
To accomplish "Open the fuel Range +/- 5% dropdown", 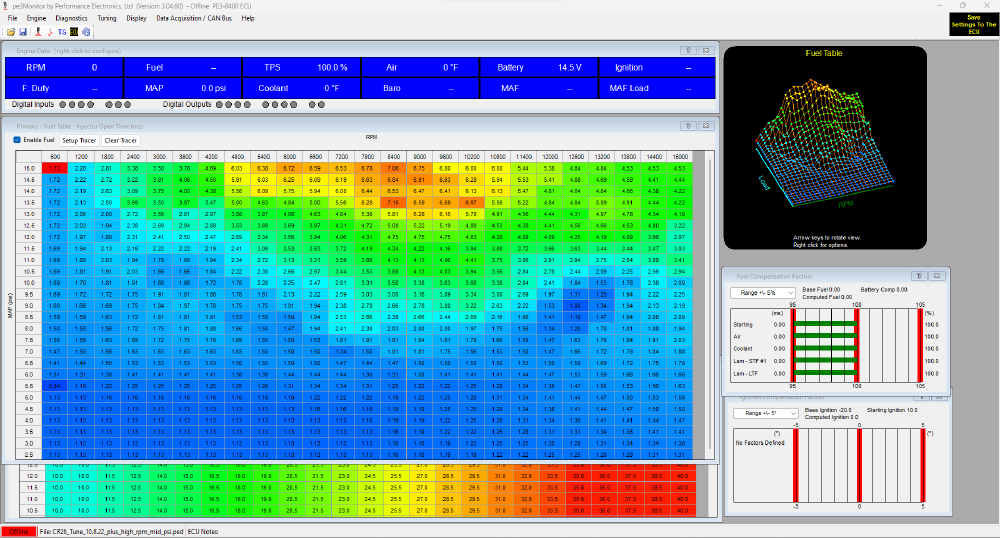I will tap(763, 292).
